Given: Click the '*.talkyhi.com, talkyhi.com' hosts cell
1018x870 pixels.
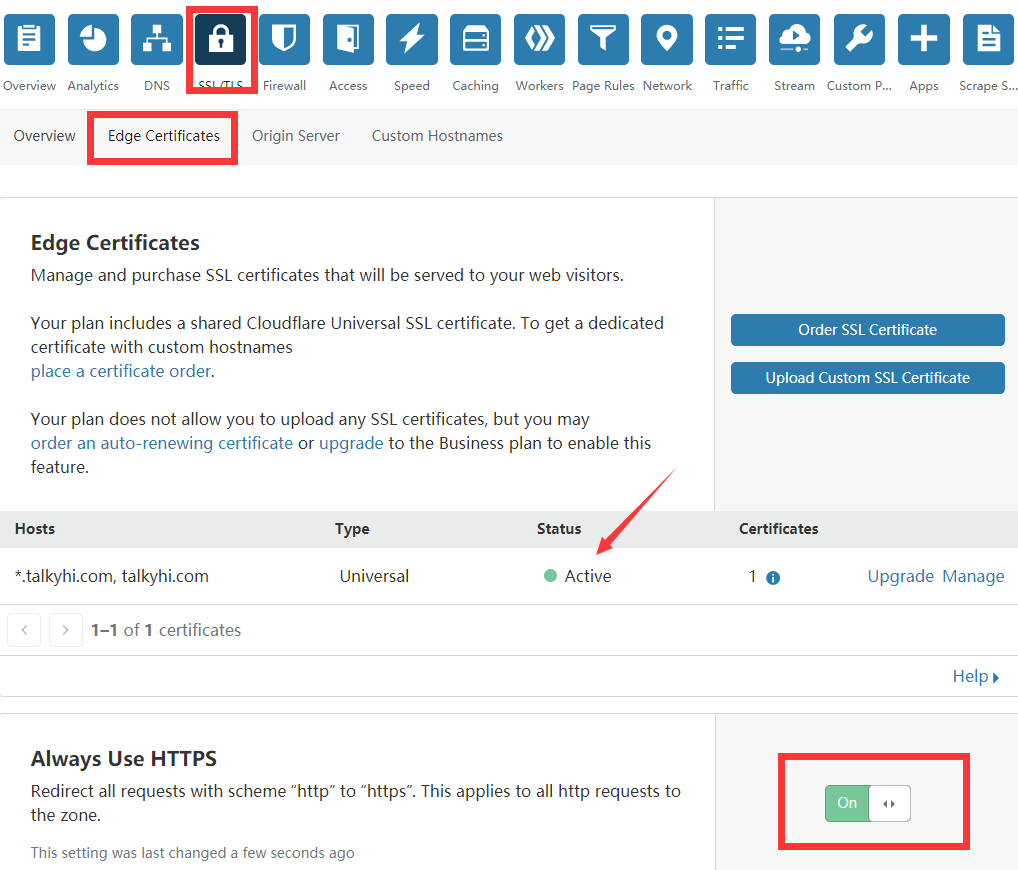Looking at the screenshot, I should tap(112, 577).
